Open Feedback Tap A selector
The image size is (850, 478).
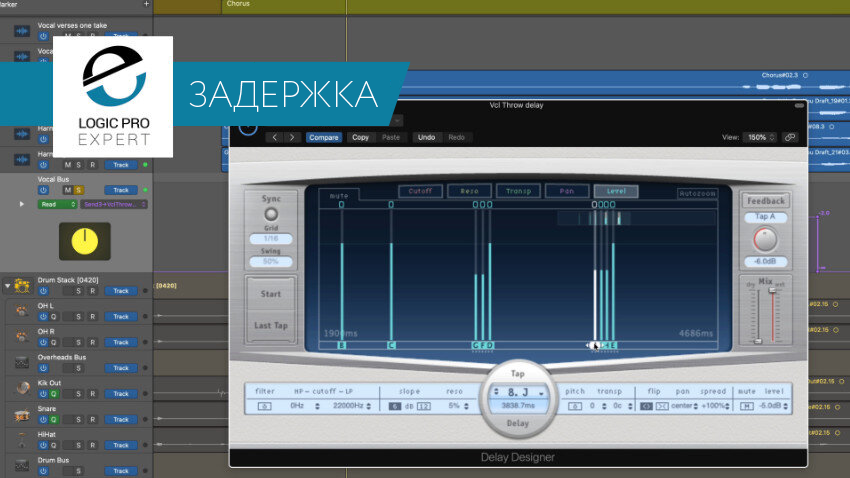click(765, 217)
